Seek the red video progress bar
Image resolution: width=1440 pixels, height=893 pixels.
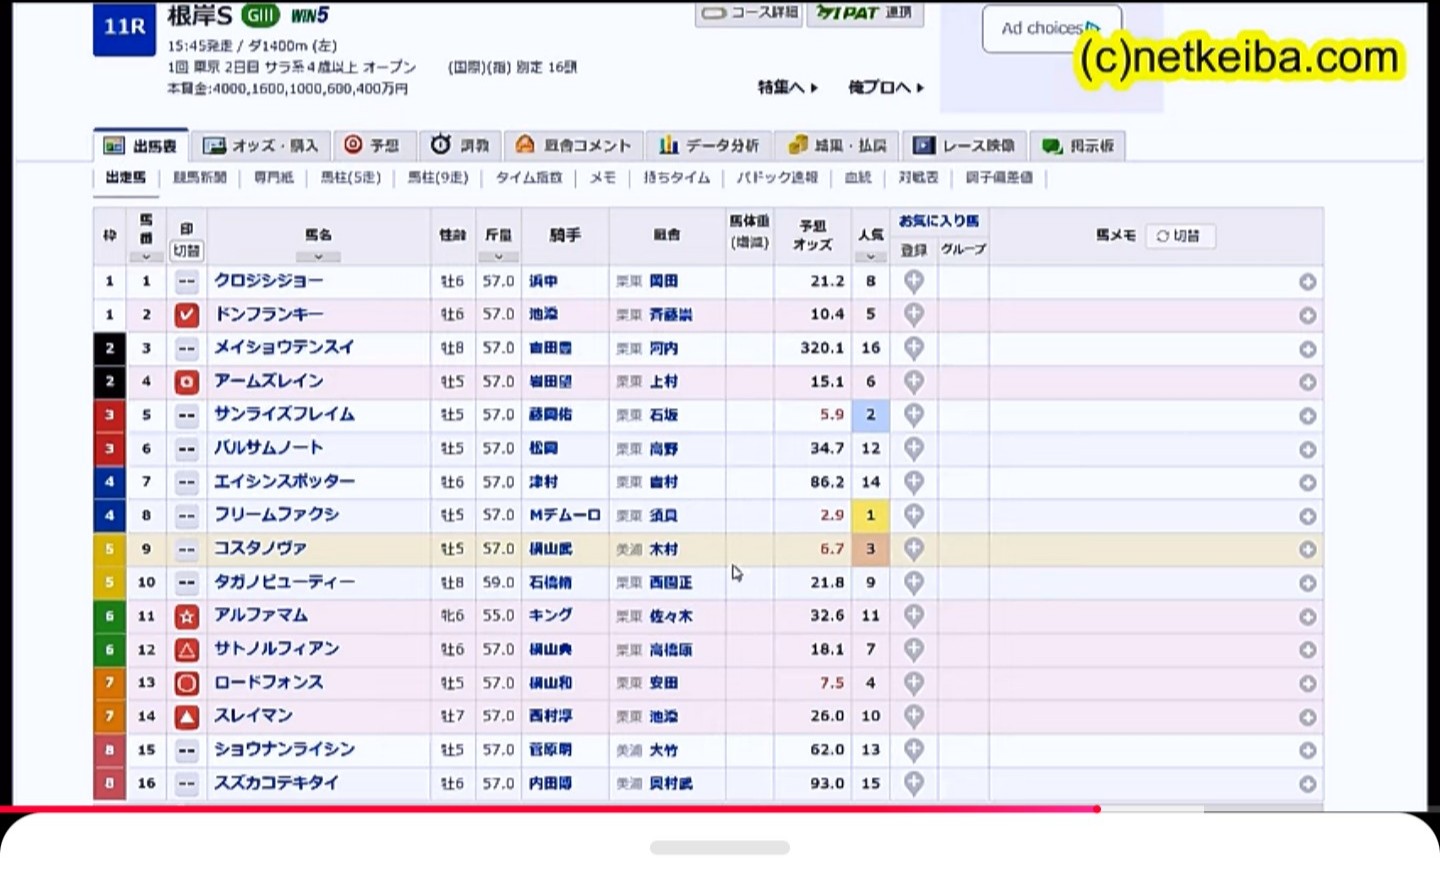click(x=1097, y=809)
